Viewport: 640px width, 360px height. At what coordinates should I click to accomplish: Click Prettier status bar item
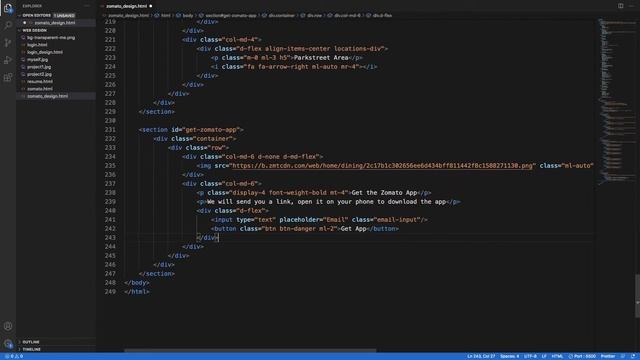tap(607, 356)
